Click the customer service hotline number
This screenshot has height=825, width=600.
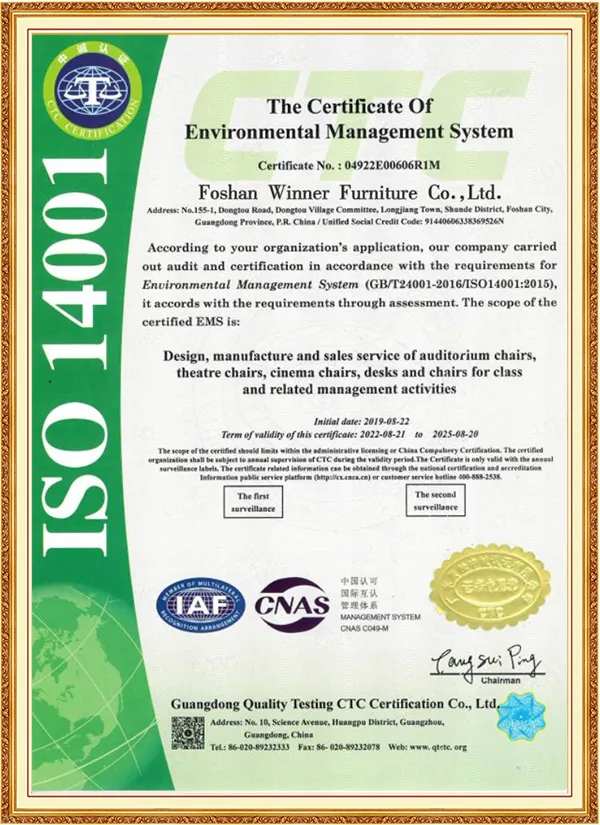tap(479, 477)
